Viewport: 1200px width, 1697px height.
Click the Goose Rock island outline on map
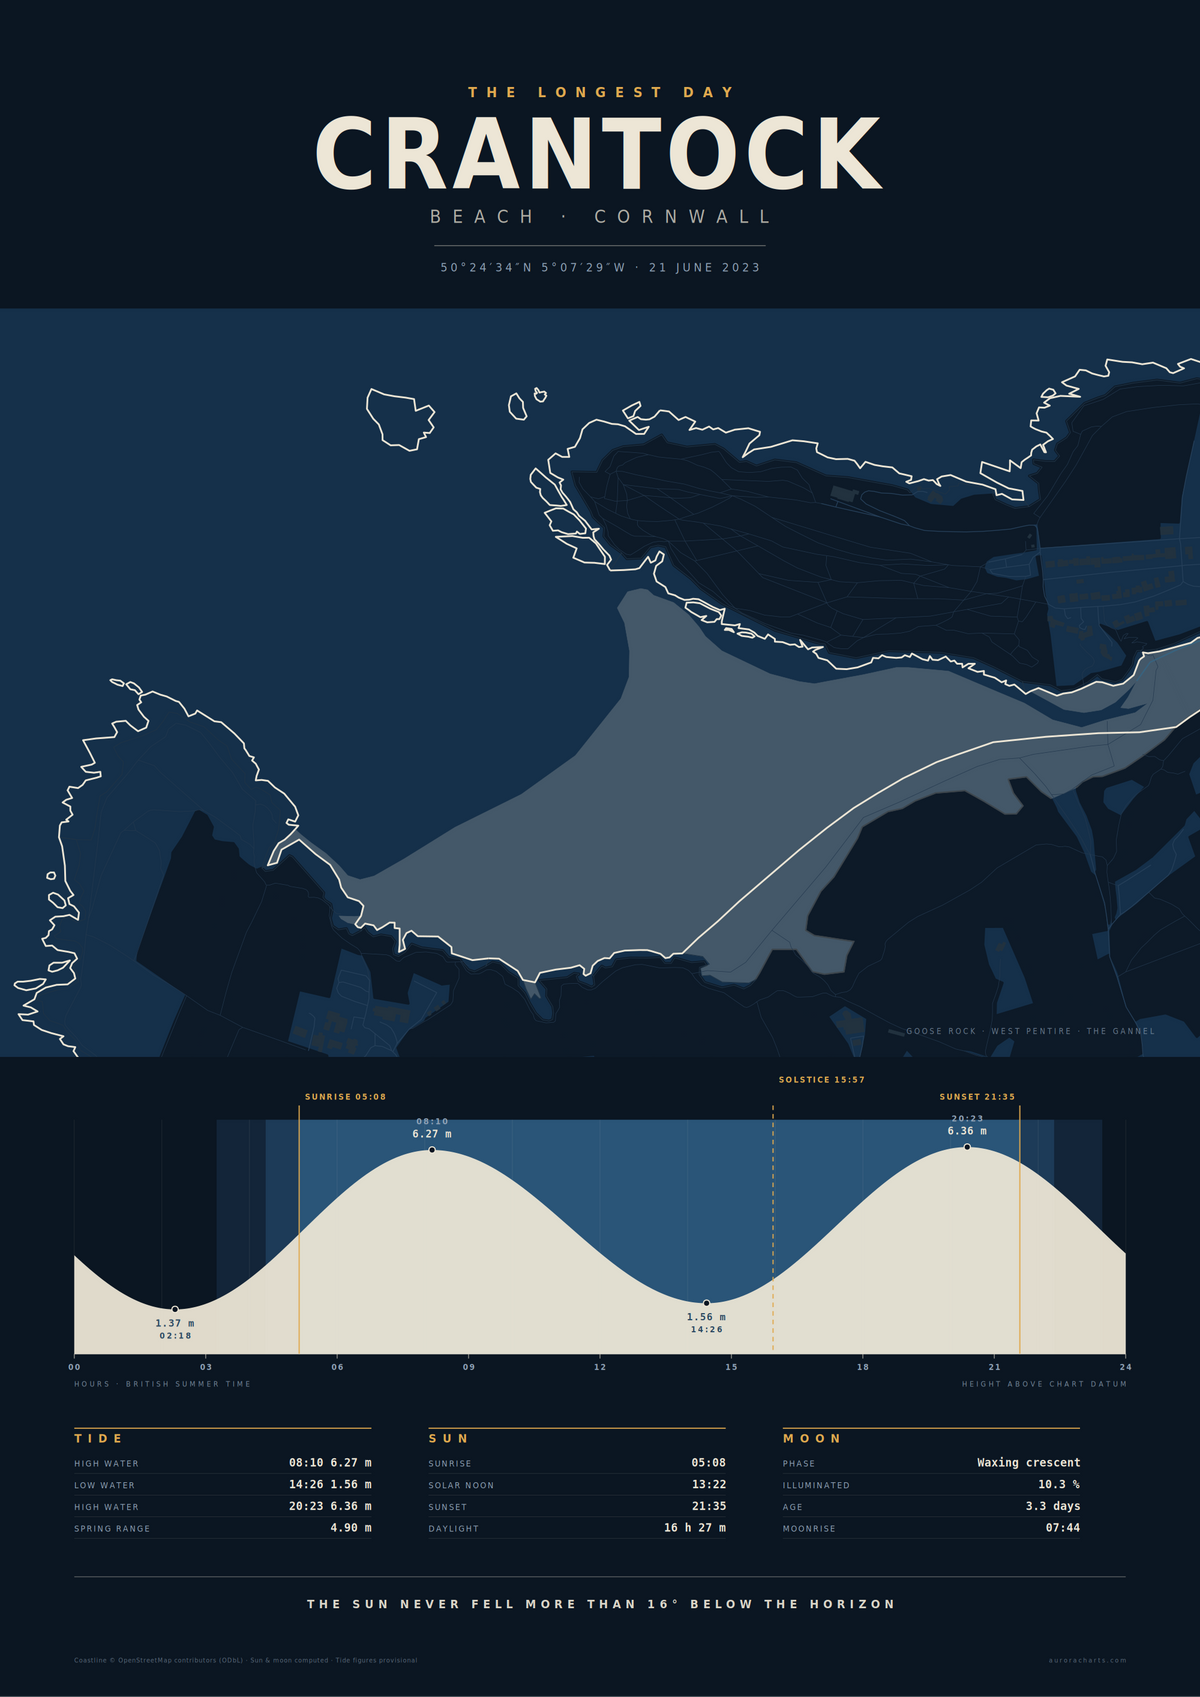[400, 420]
